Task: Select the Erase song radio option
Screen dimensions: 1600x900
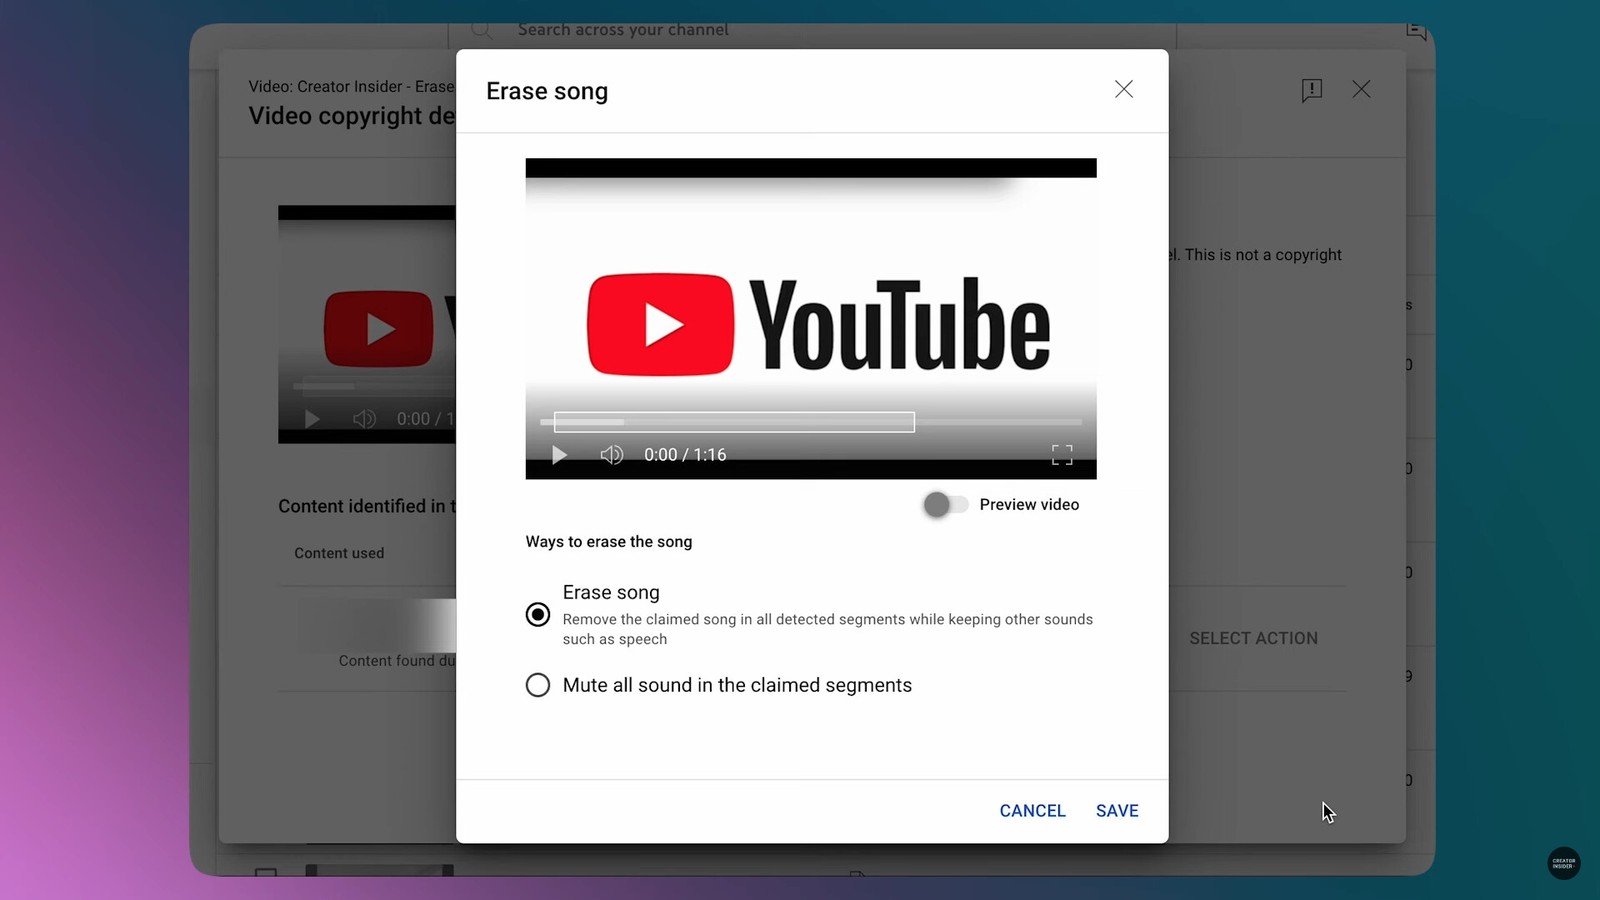Action: [538, 614]
